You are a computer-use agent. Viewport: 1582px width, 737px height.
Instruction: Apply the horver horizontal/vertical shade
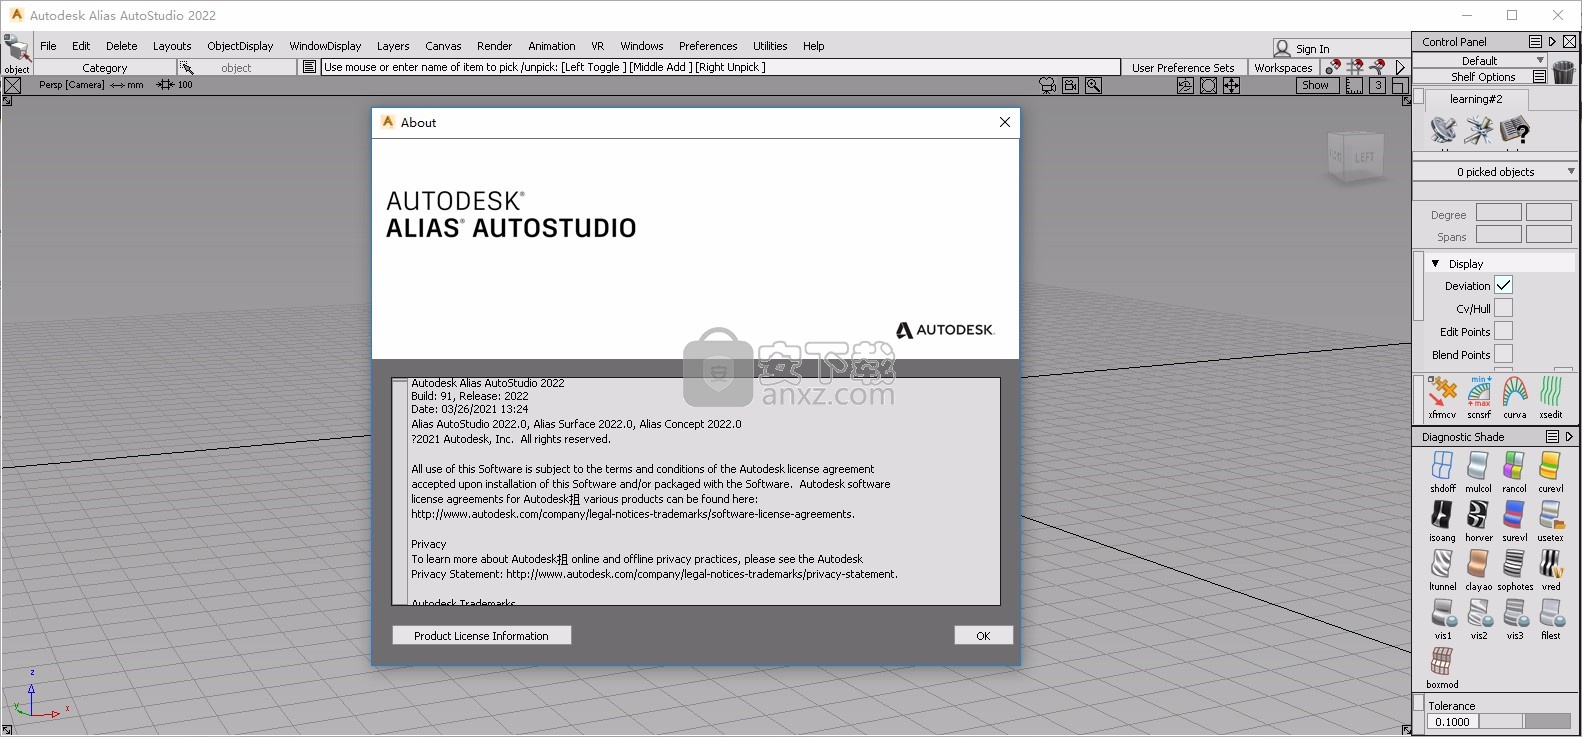(x=1478, y=515)
